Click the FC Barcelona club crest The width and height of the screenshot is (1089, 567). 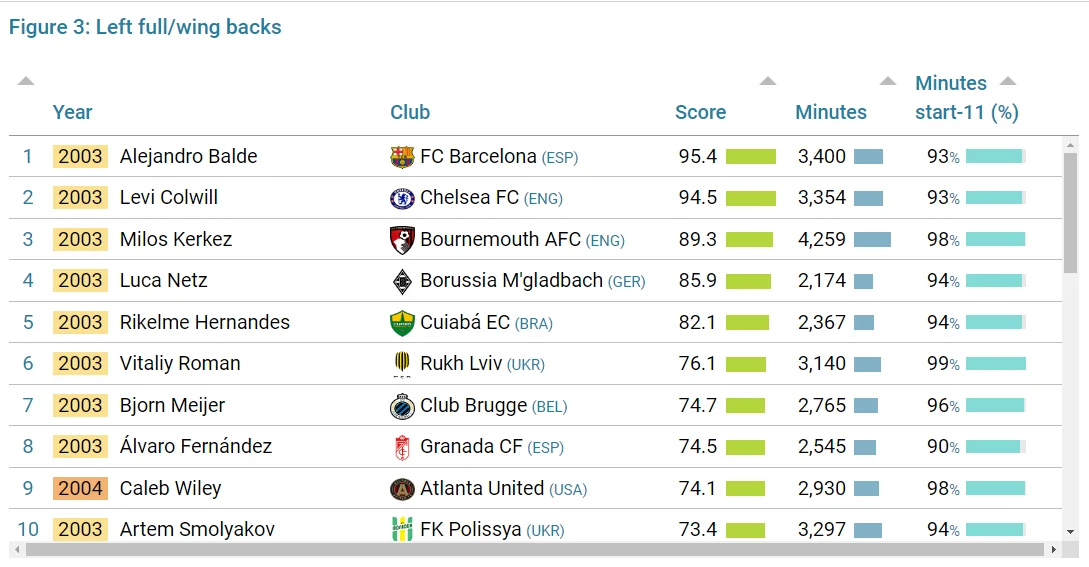(402, 157)
